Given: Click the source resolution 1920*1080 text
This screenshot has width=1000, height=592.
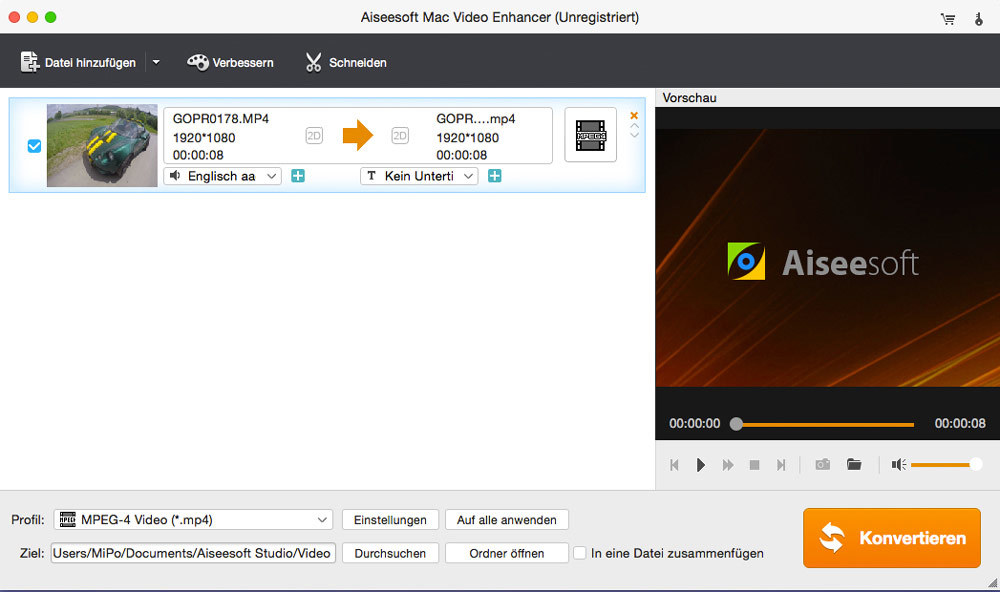Looking at the screenshot, I should [204, 138].
